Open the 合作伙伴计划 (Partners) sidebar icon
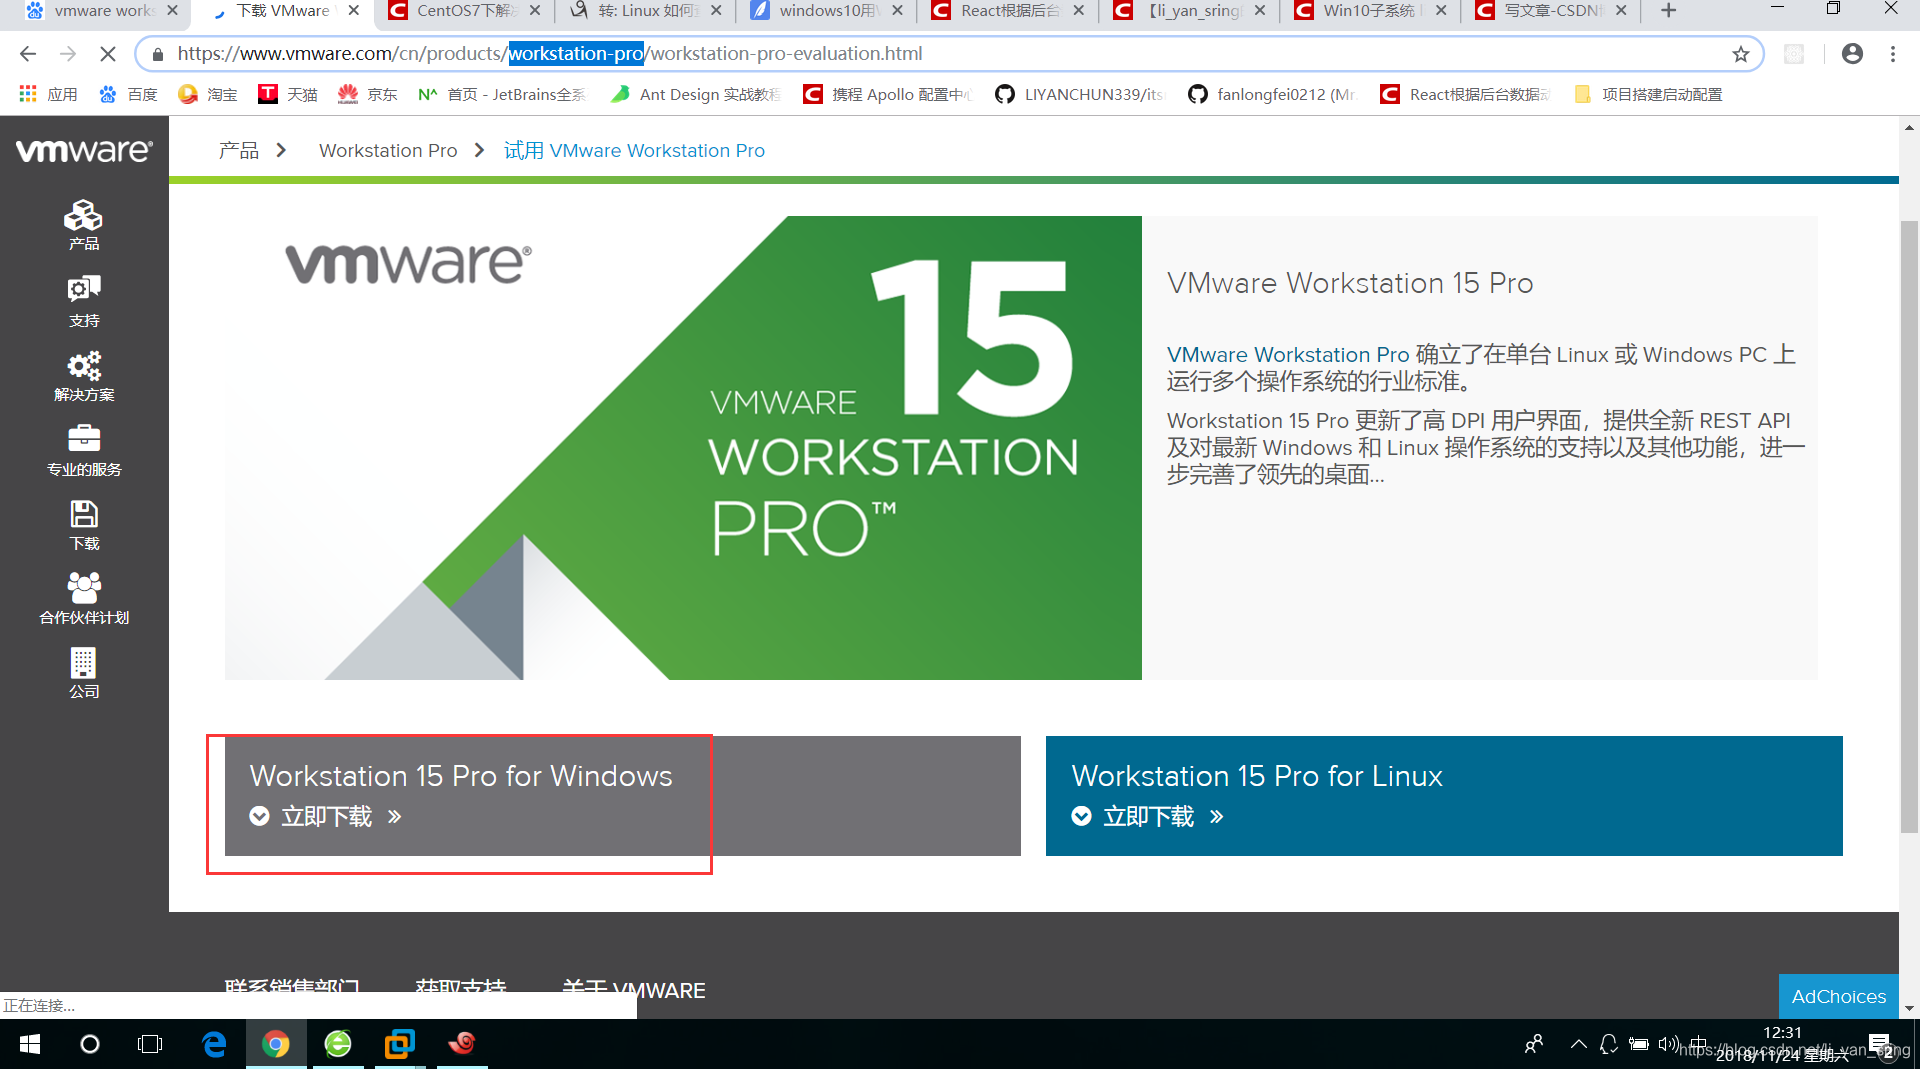The height and width of the screenshot is (1069, 1920). 84,599
